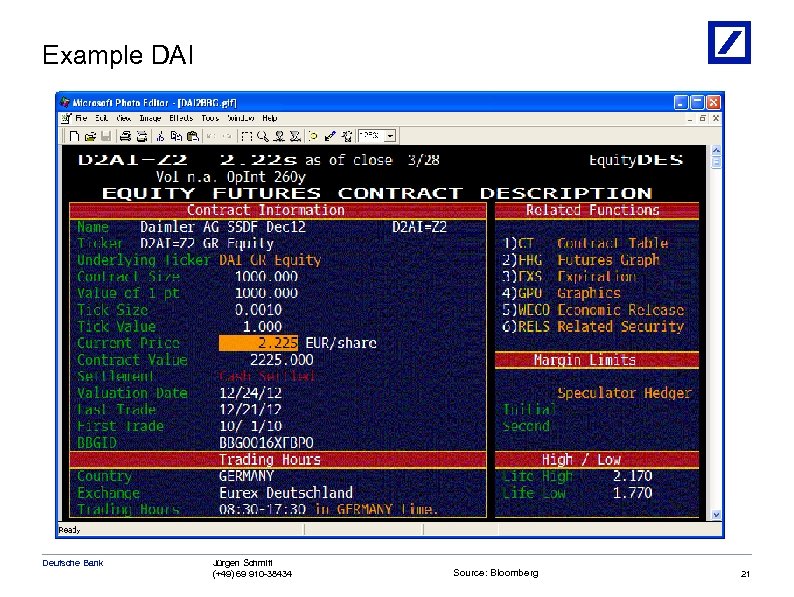Click the Deutsche Bank logo on the slide
Viewport: 794px width, 597px height.
pos(729,43)
